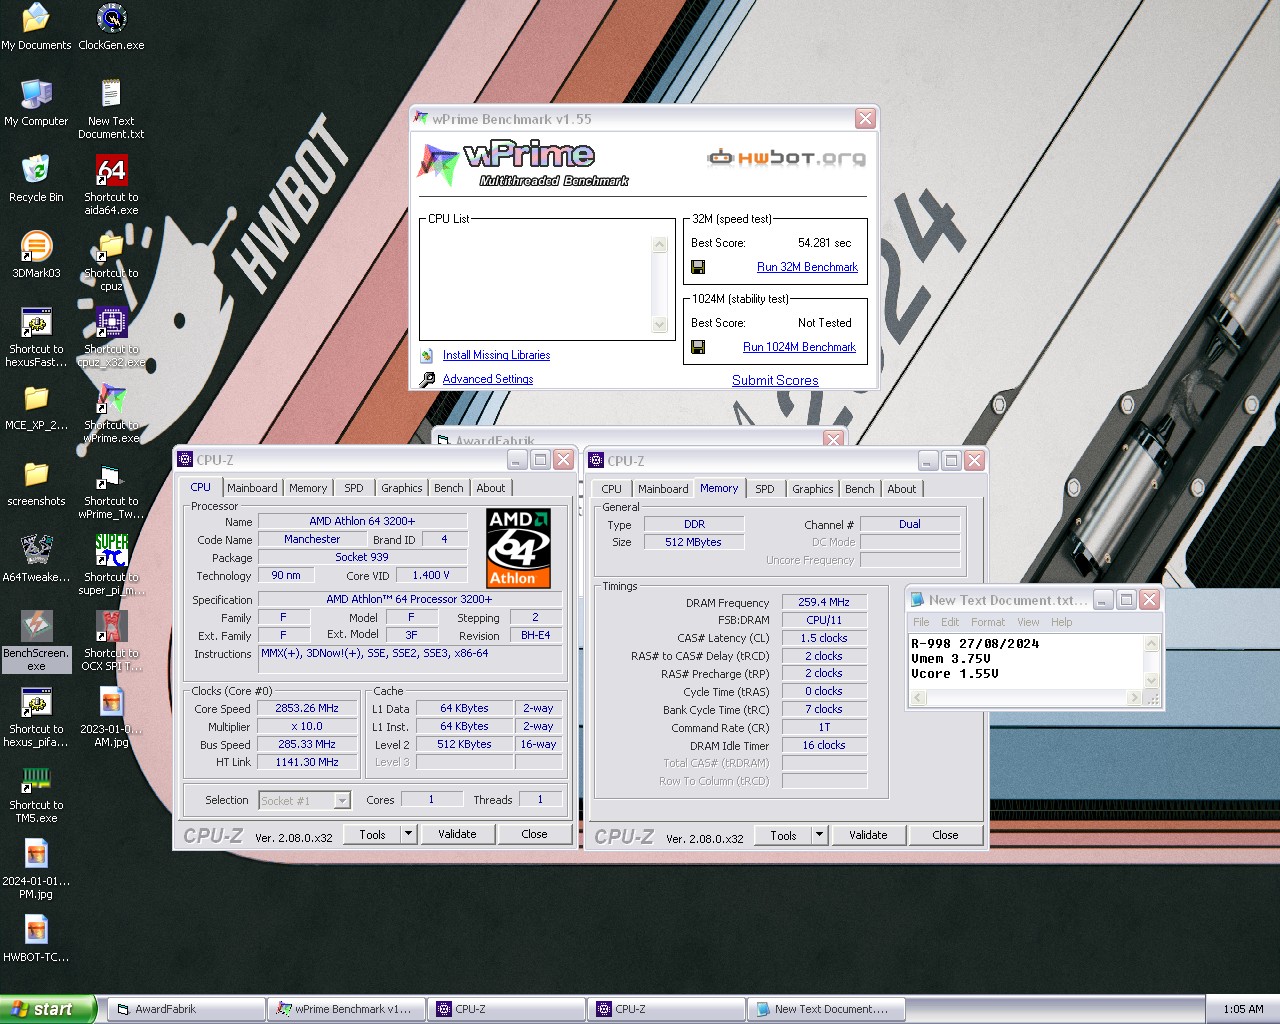Click the Windows start button
Image resolution: width=1280 pixels, height=1024 pixels.
(48, 1009)
